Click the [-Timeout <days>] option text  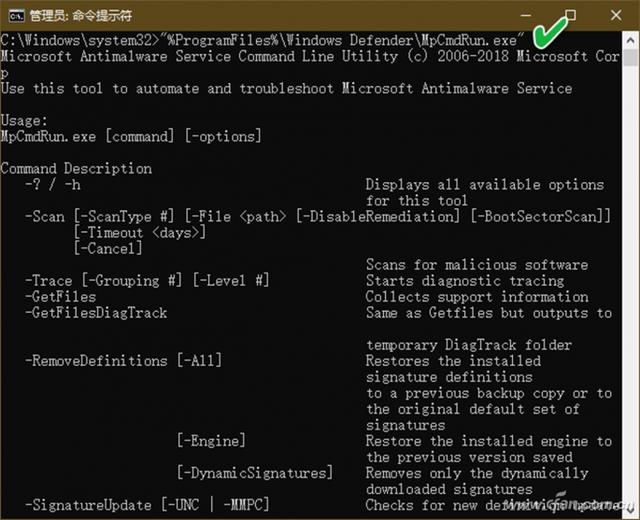click(x=140, y=233)
